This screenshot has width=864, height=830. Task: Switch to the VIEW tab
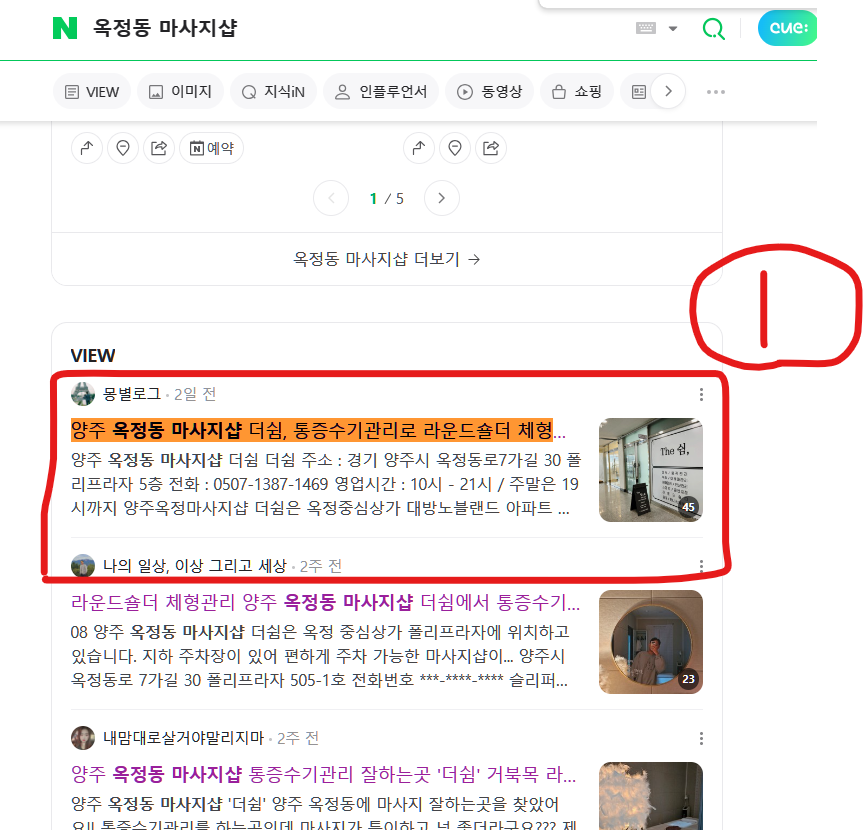pos(91,91)
